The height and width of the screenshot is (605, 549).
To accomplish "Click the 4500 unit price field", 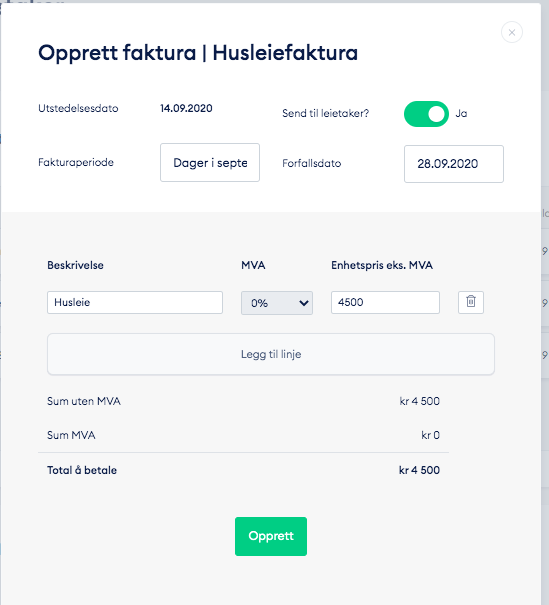I will point(385,302).
